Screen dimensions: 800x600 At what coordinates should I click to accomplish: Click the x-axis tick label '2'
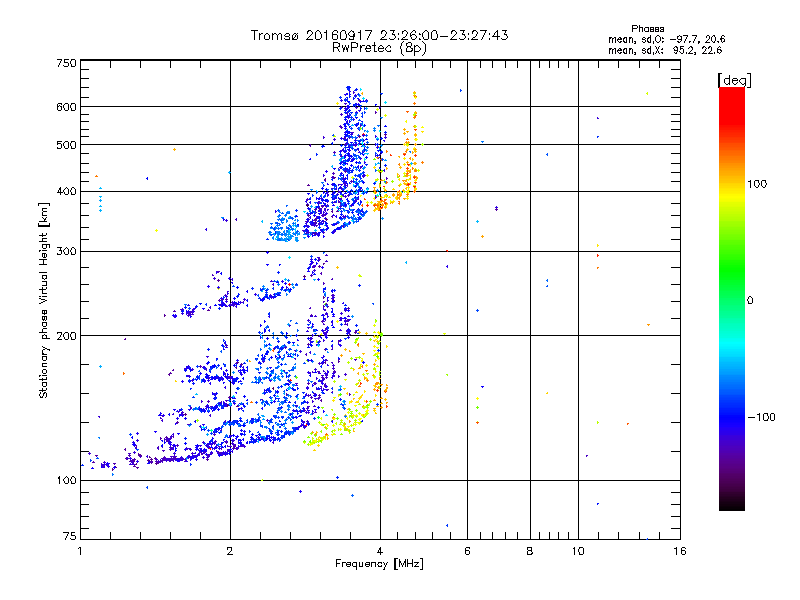click(x=230, y=551)
